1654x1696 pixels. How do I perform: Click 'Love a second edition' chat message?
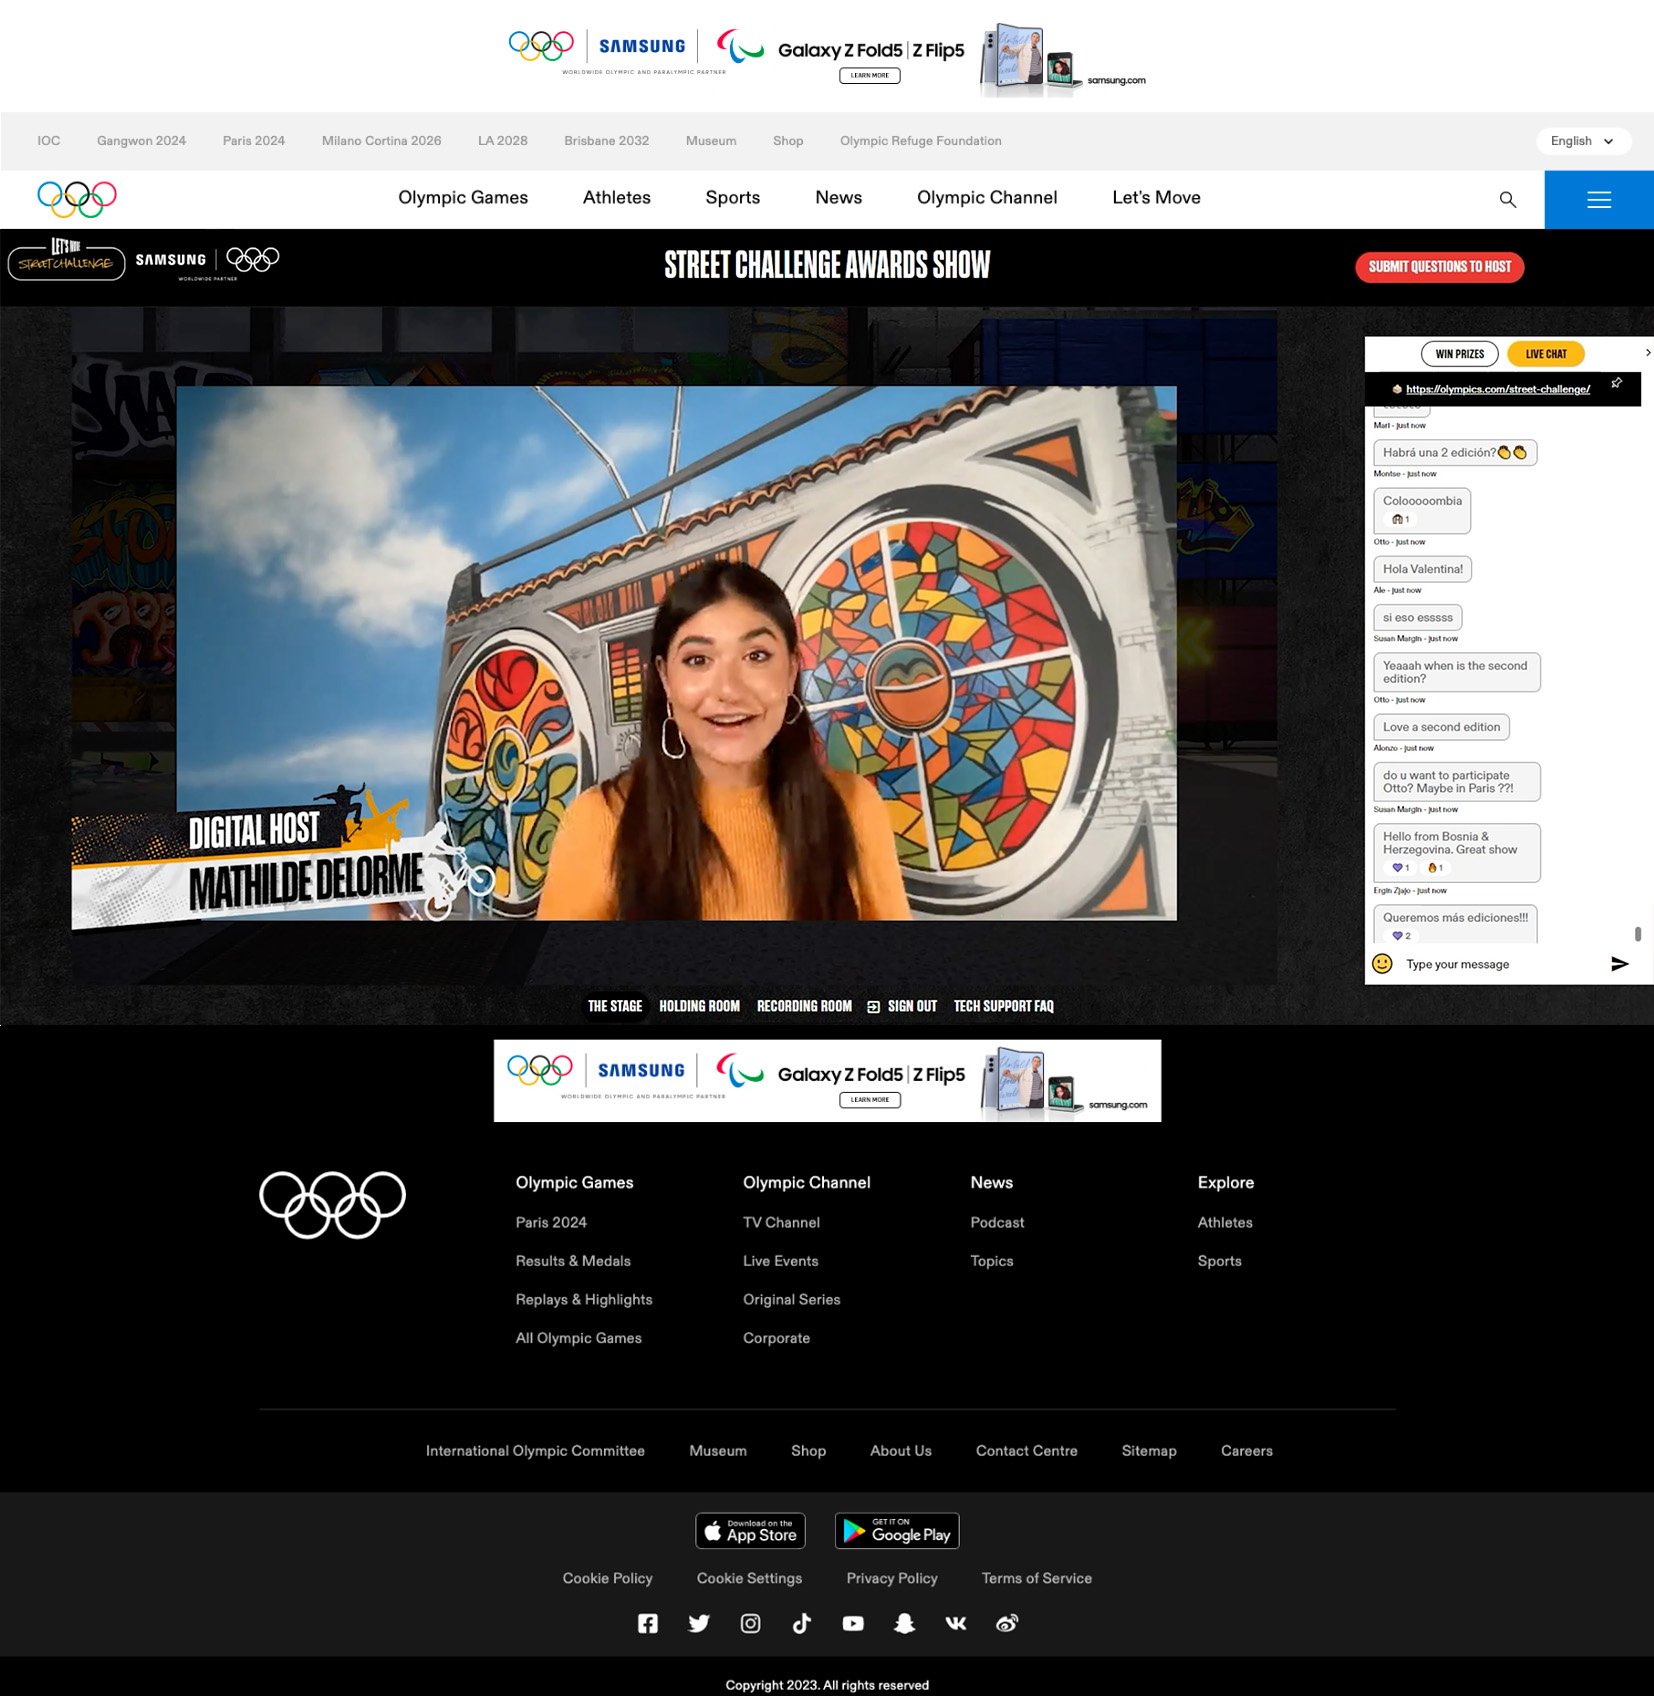(1441, 727)
